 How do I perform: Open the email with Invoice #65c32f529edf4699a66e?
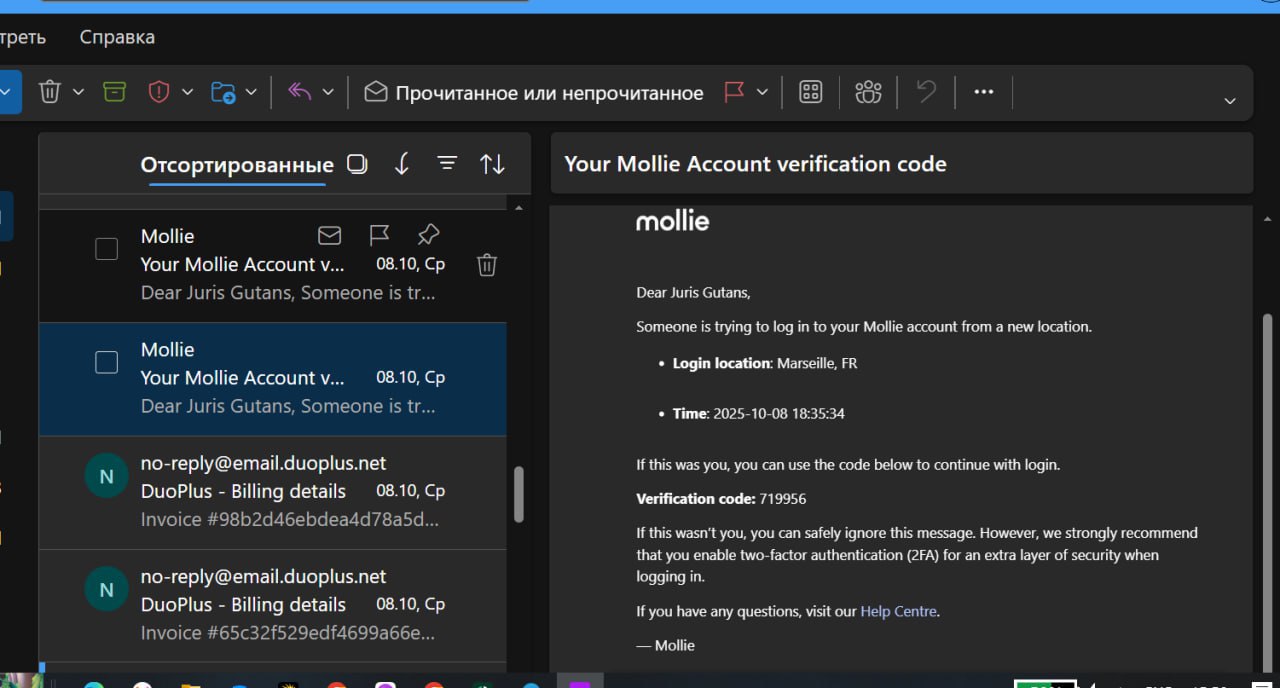[272, 606]
